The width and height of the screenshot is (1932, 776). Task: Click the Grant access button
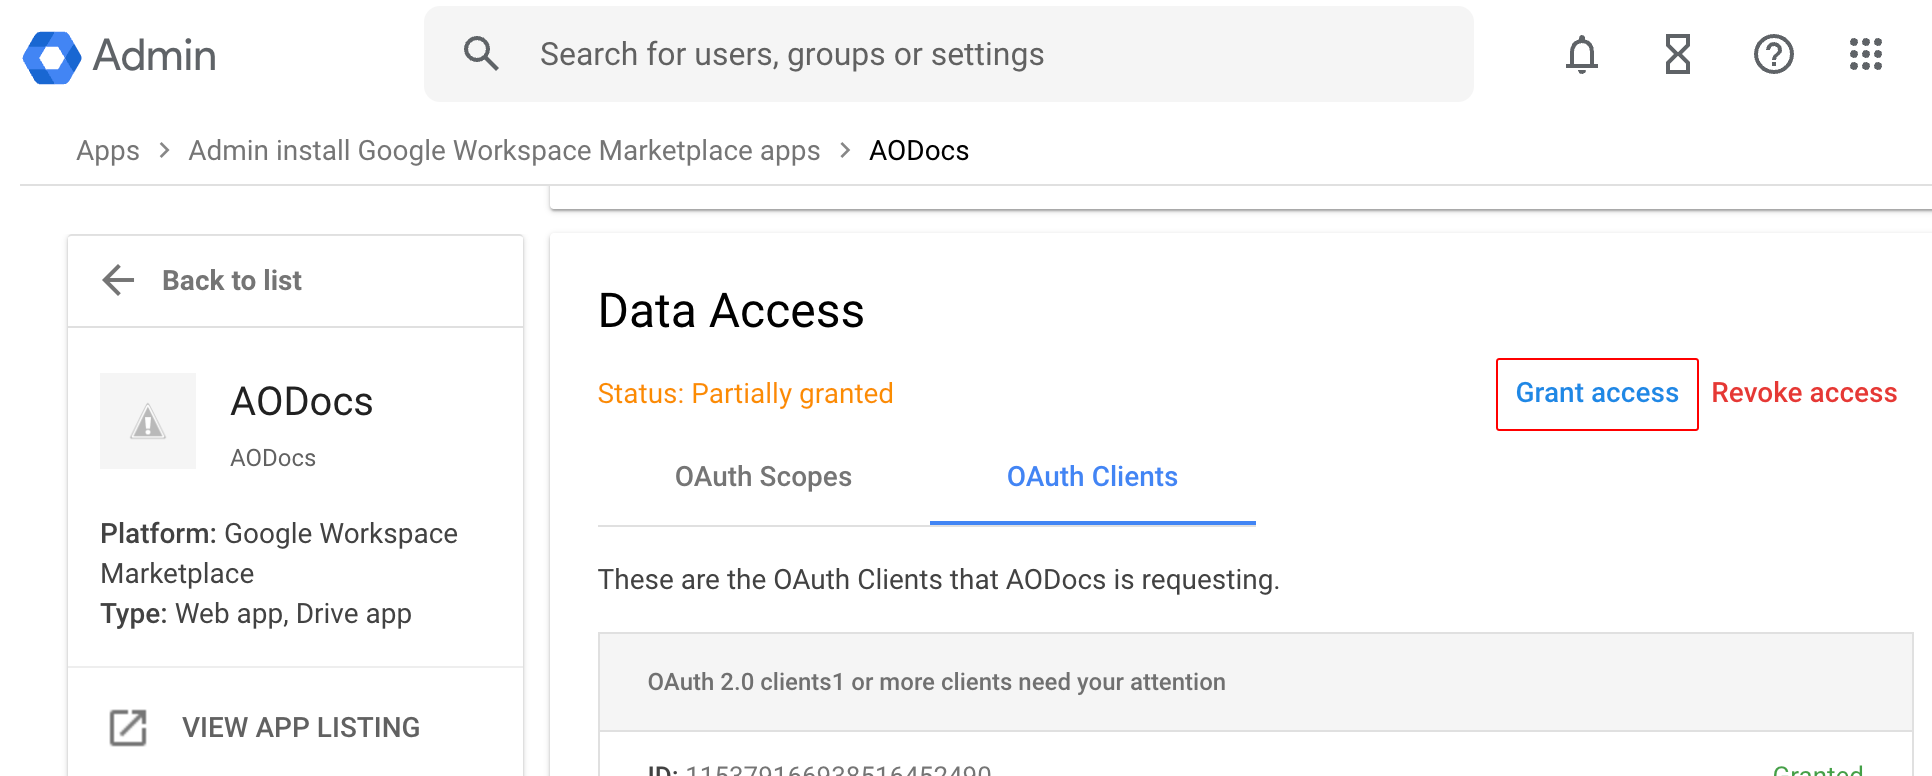(x=1597, y=394)
